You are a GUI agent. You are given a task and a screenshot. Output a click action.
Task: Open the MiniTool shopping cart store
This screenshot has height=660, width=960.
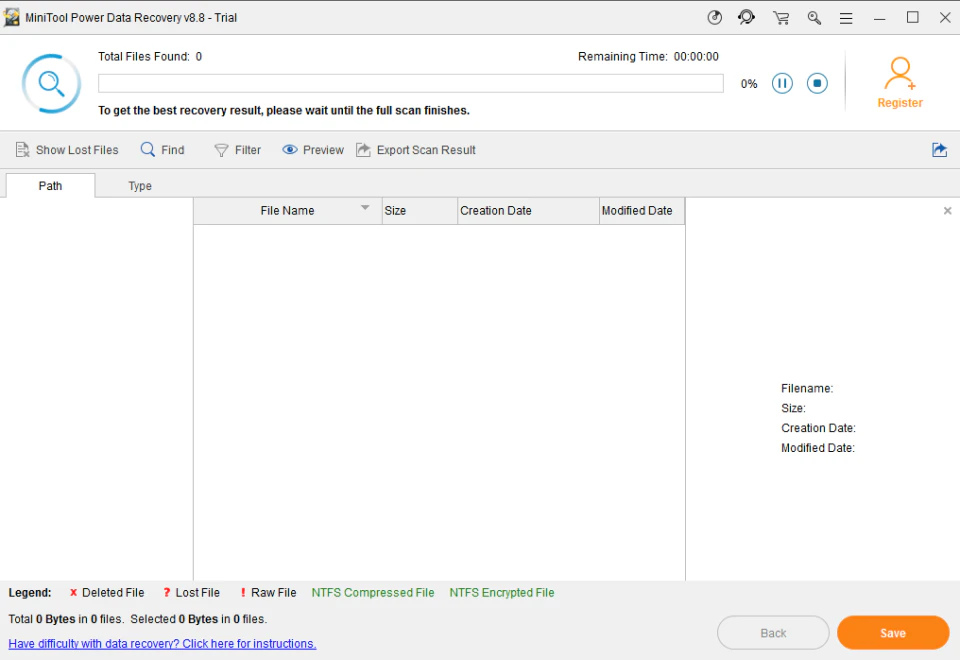781,17
